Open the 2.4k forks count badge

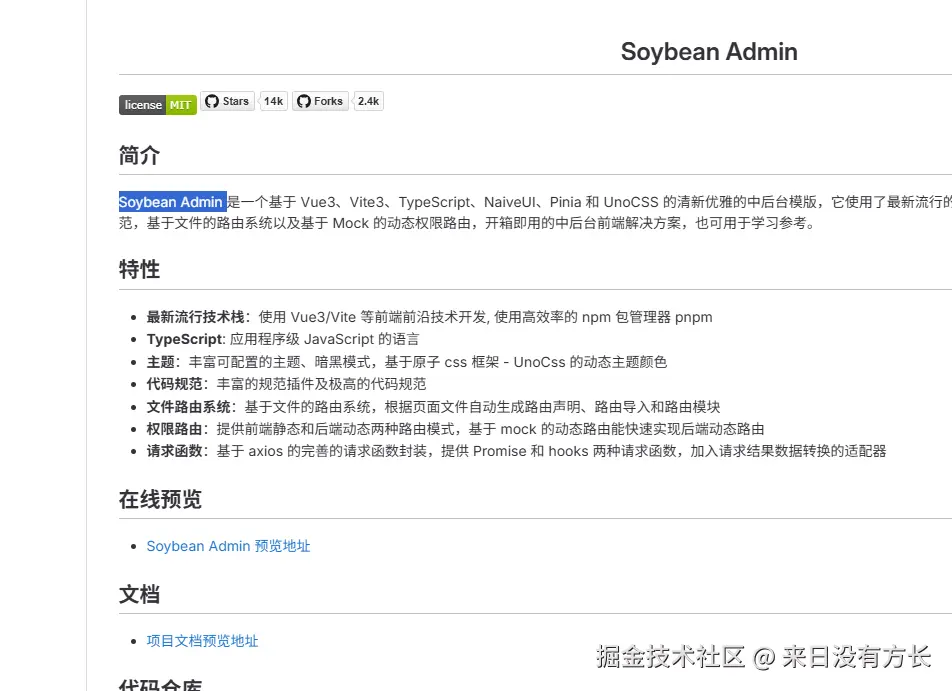coord(368,101)
